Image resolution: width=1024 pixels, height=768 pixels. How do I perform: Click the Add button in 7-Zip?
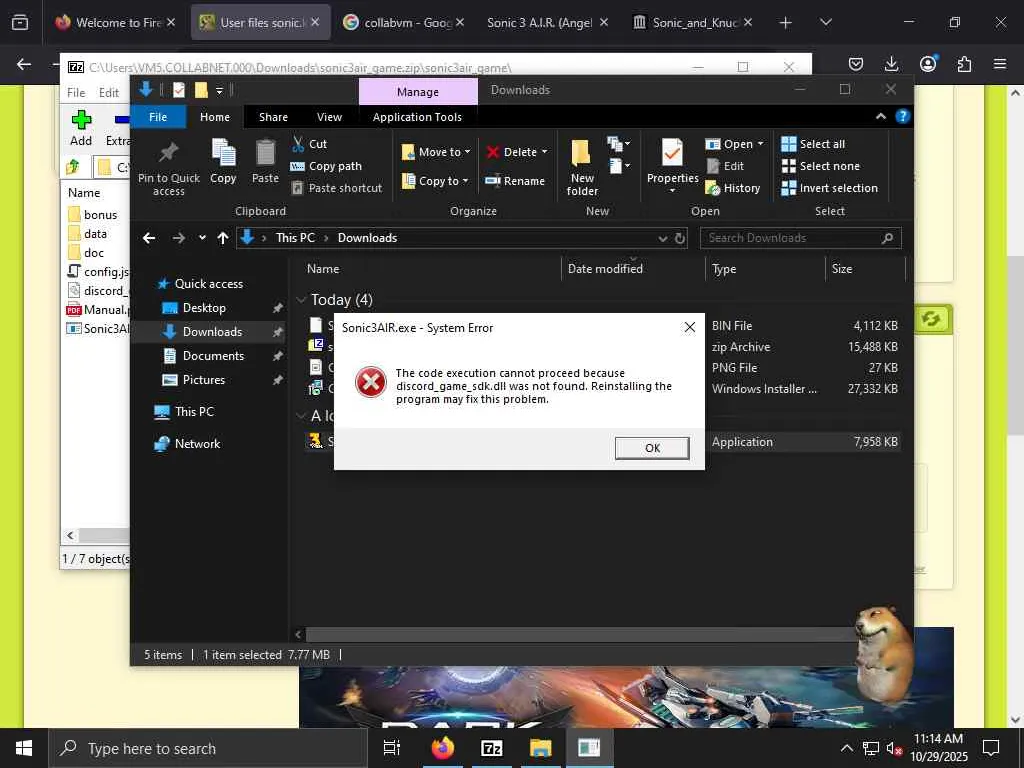pyautogui.click(x=81, y=127)
